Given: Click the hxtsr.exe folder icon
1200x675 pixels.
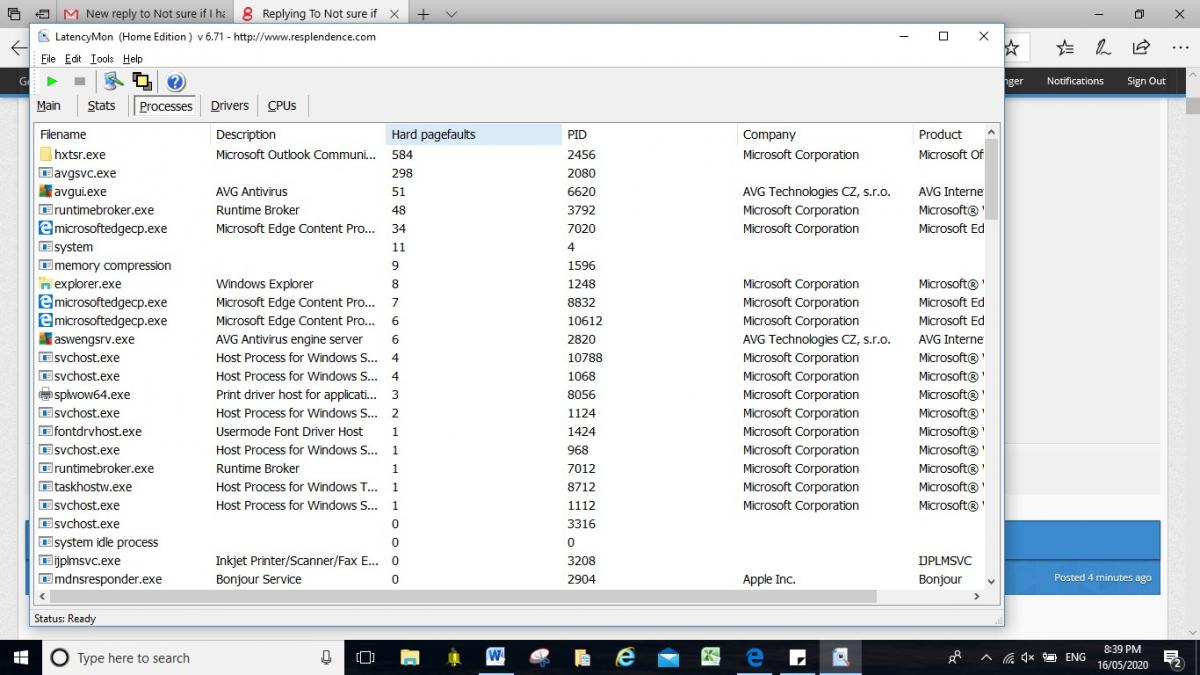Looking at the screenshot, I should pyautogui.click(x=45, y=155).
